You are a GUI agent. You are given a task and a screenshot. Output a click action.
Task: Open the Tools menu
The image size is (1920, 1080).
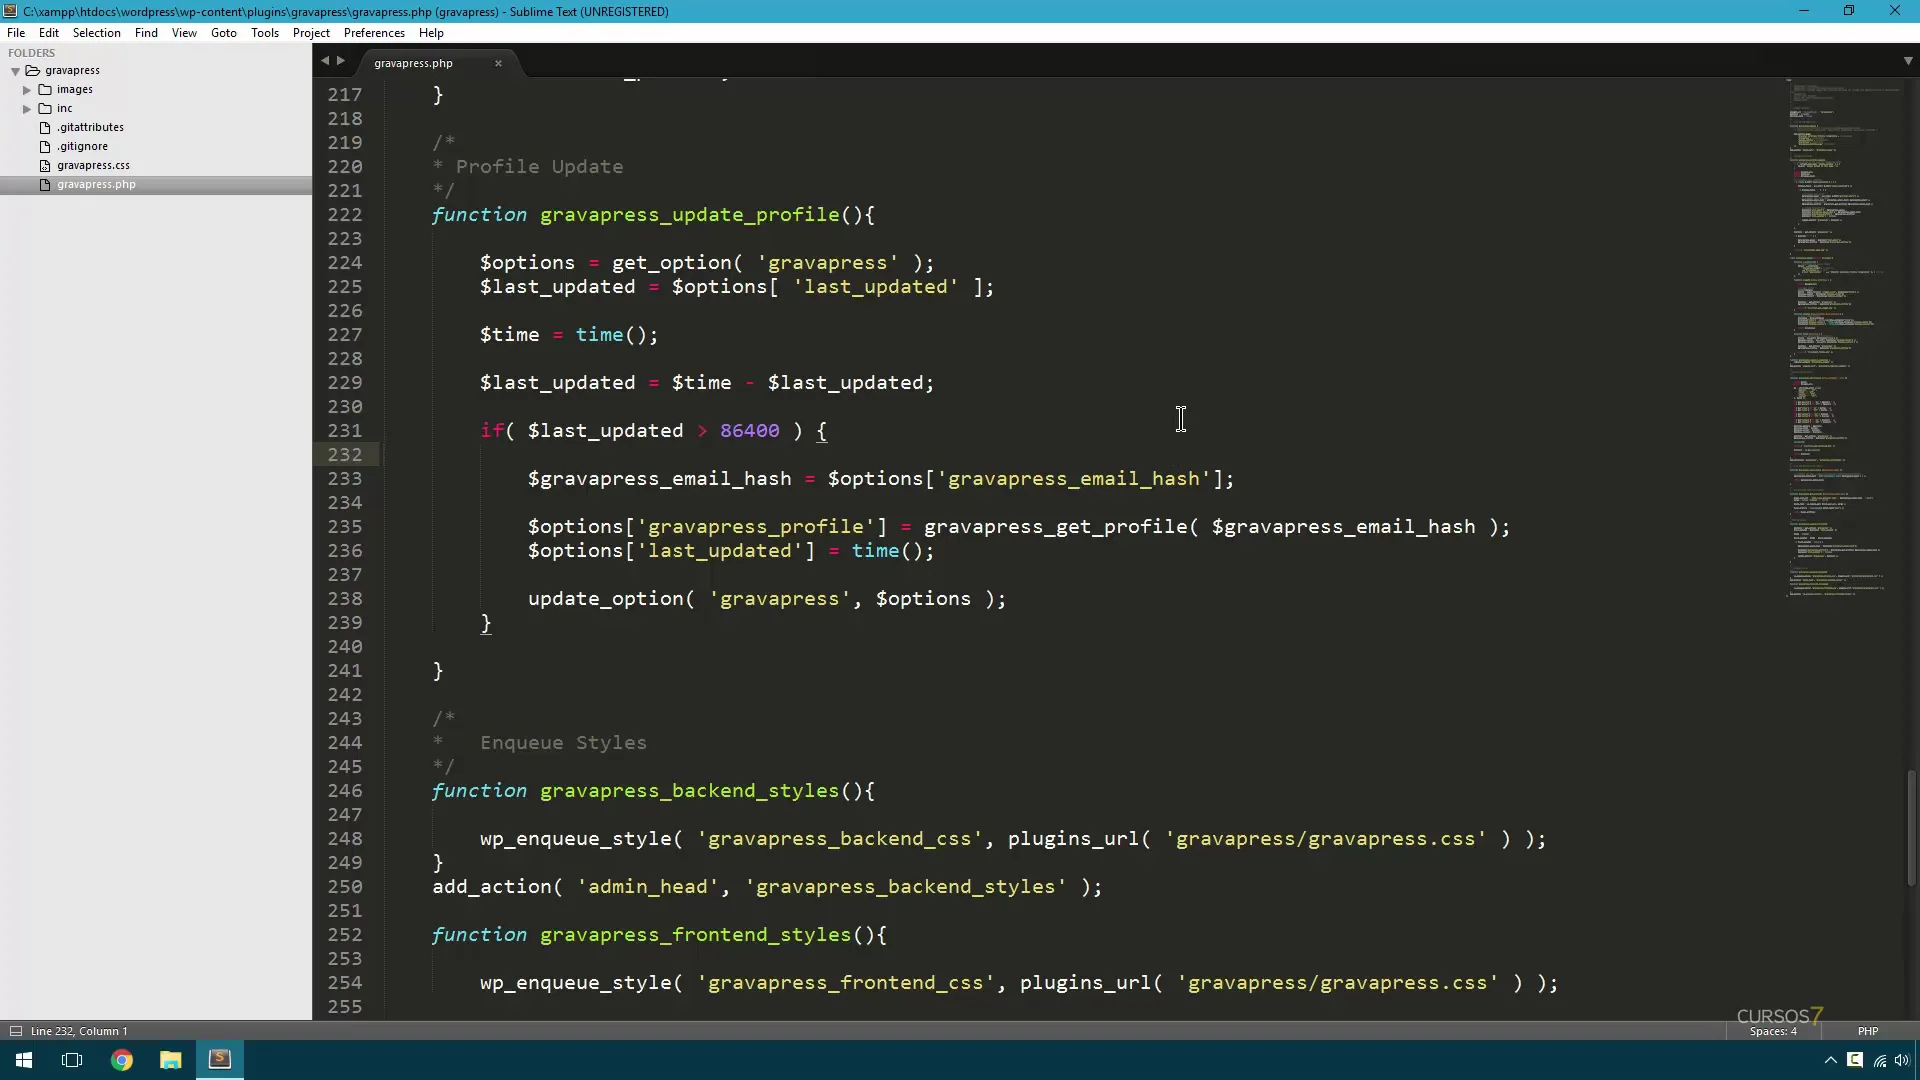[x=265, y=33]
